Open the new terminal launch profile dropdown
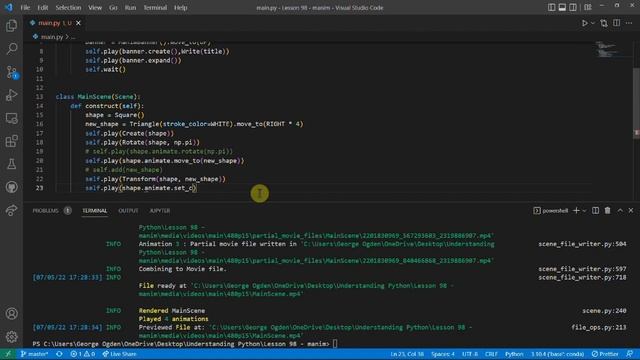This screenshot has height=360, width=640. click(x=584, y=211)
